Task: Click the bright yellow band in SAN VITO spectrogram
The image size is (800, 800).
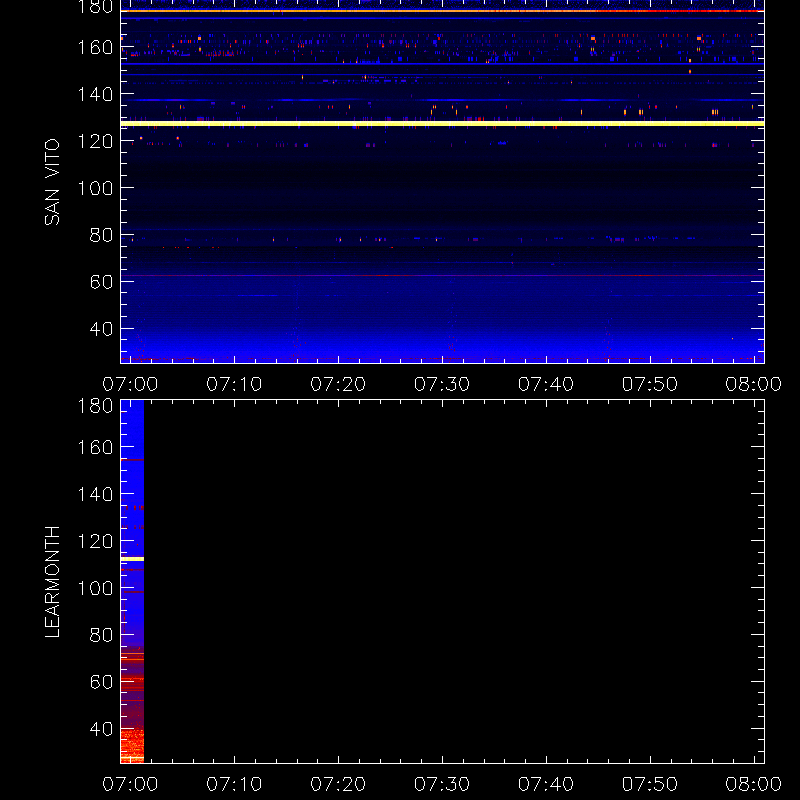Action: (442, 123)
